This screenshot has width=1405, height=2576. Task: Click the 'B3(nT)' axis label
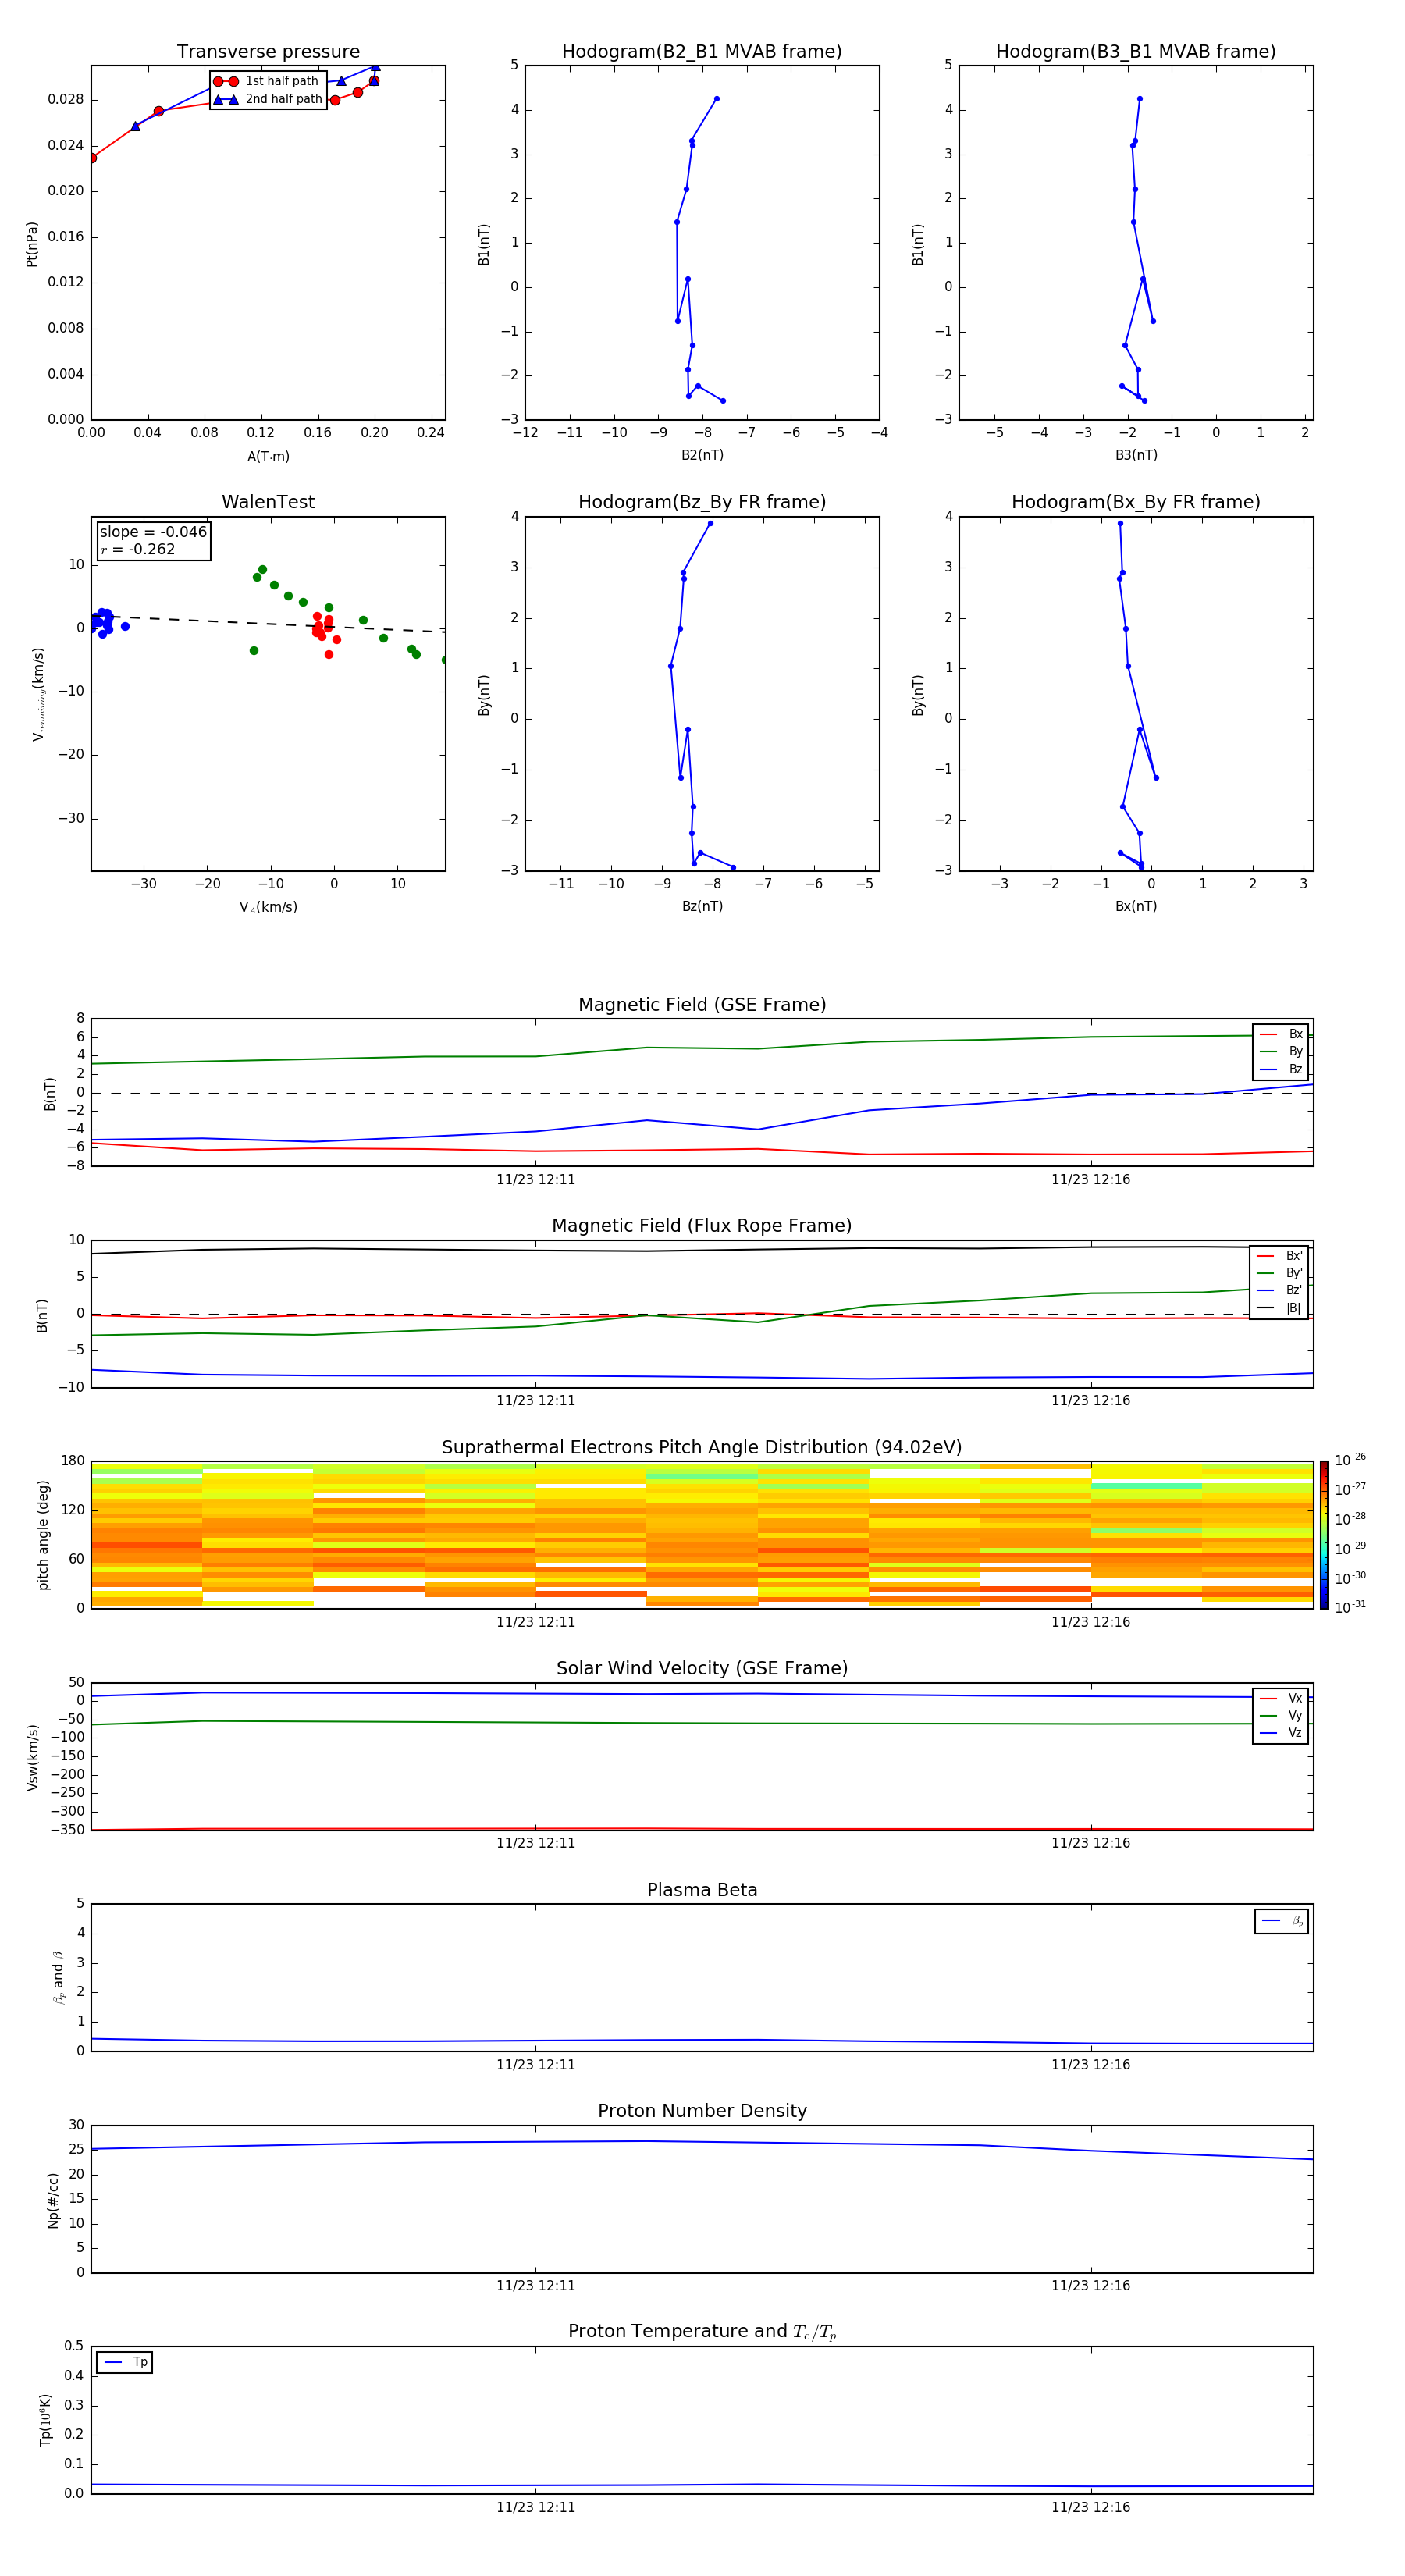pos(1136,455)
